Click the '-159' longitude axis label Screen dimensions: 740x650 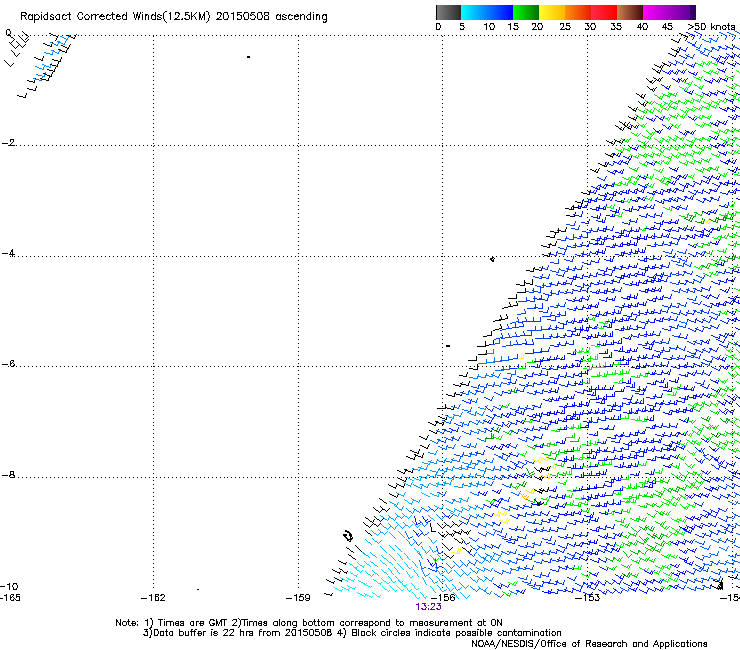click(298, 598)
